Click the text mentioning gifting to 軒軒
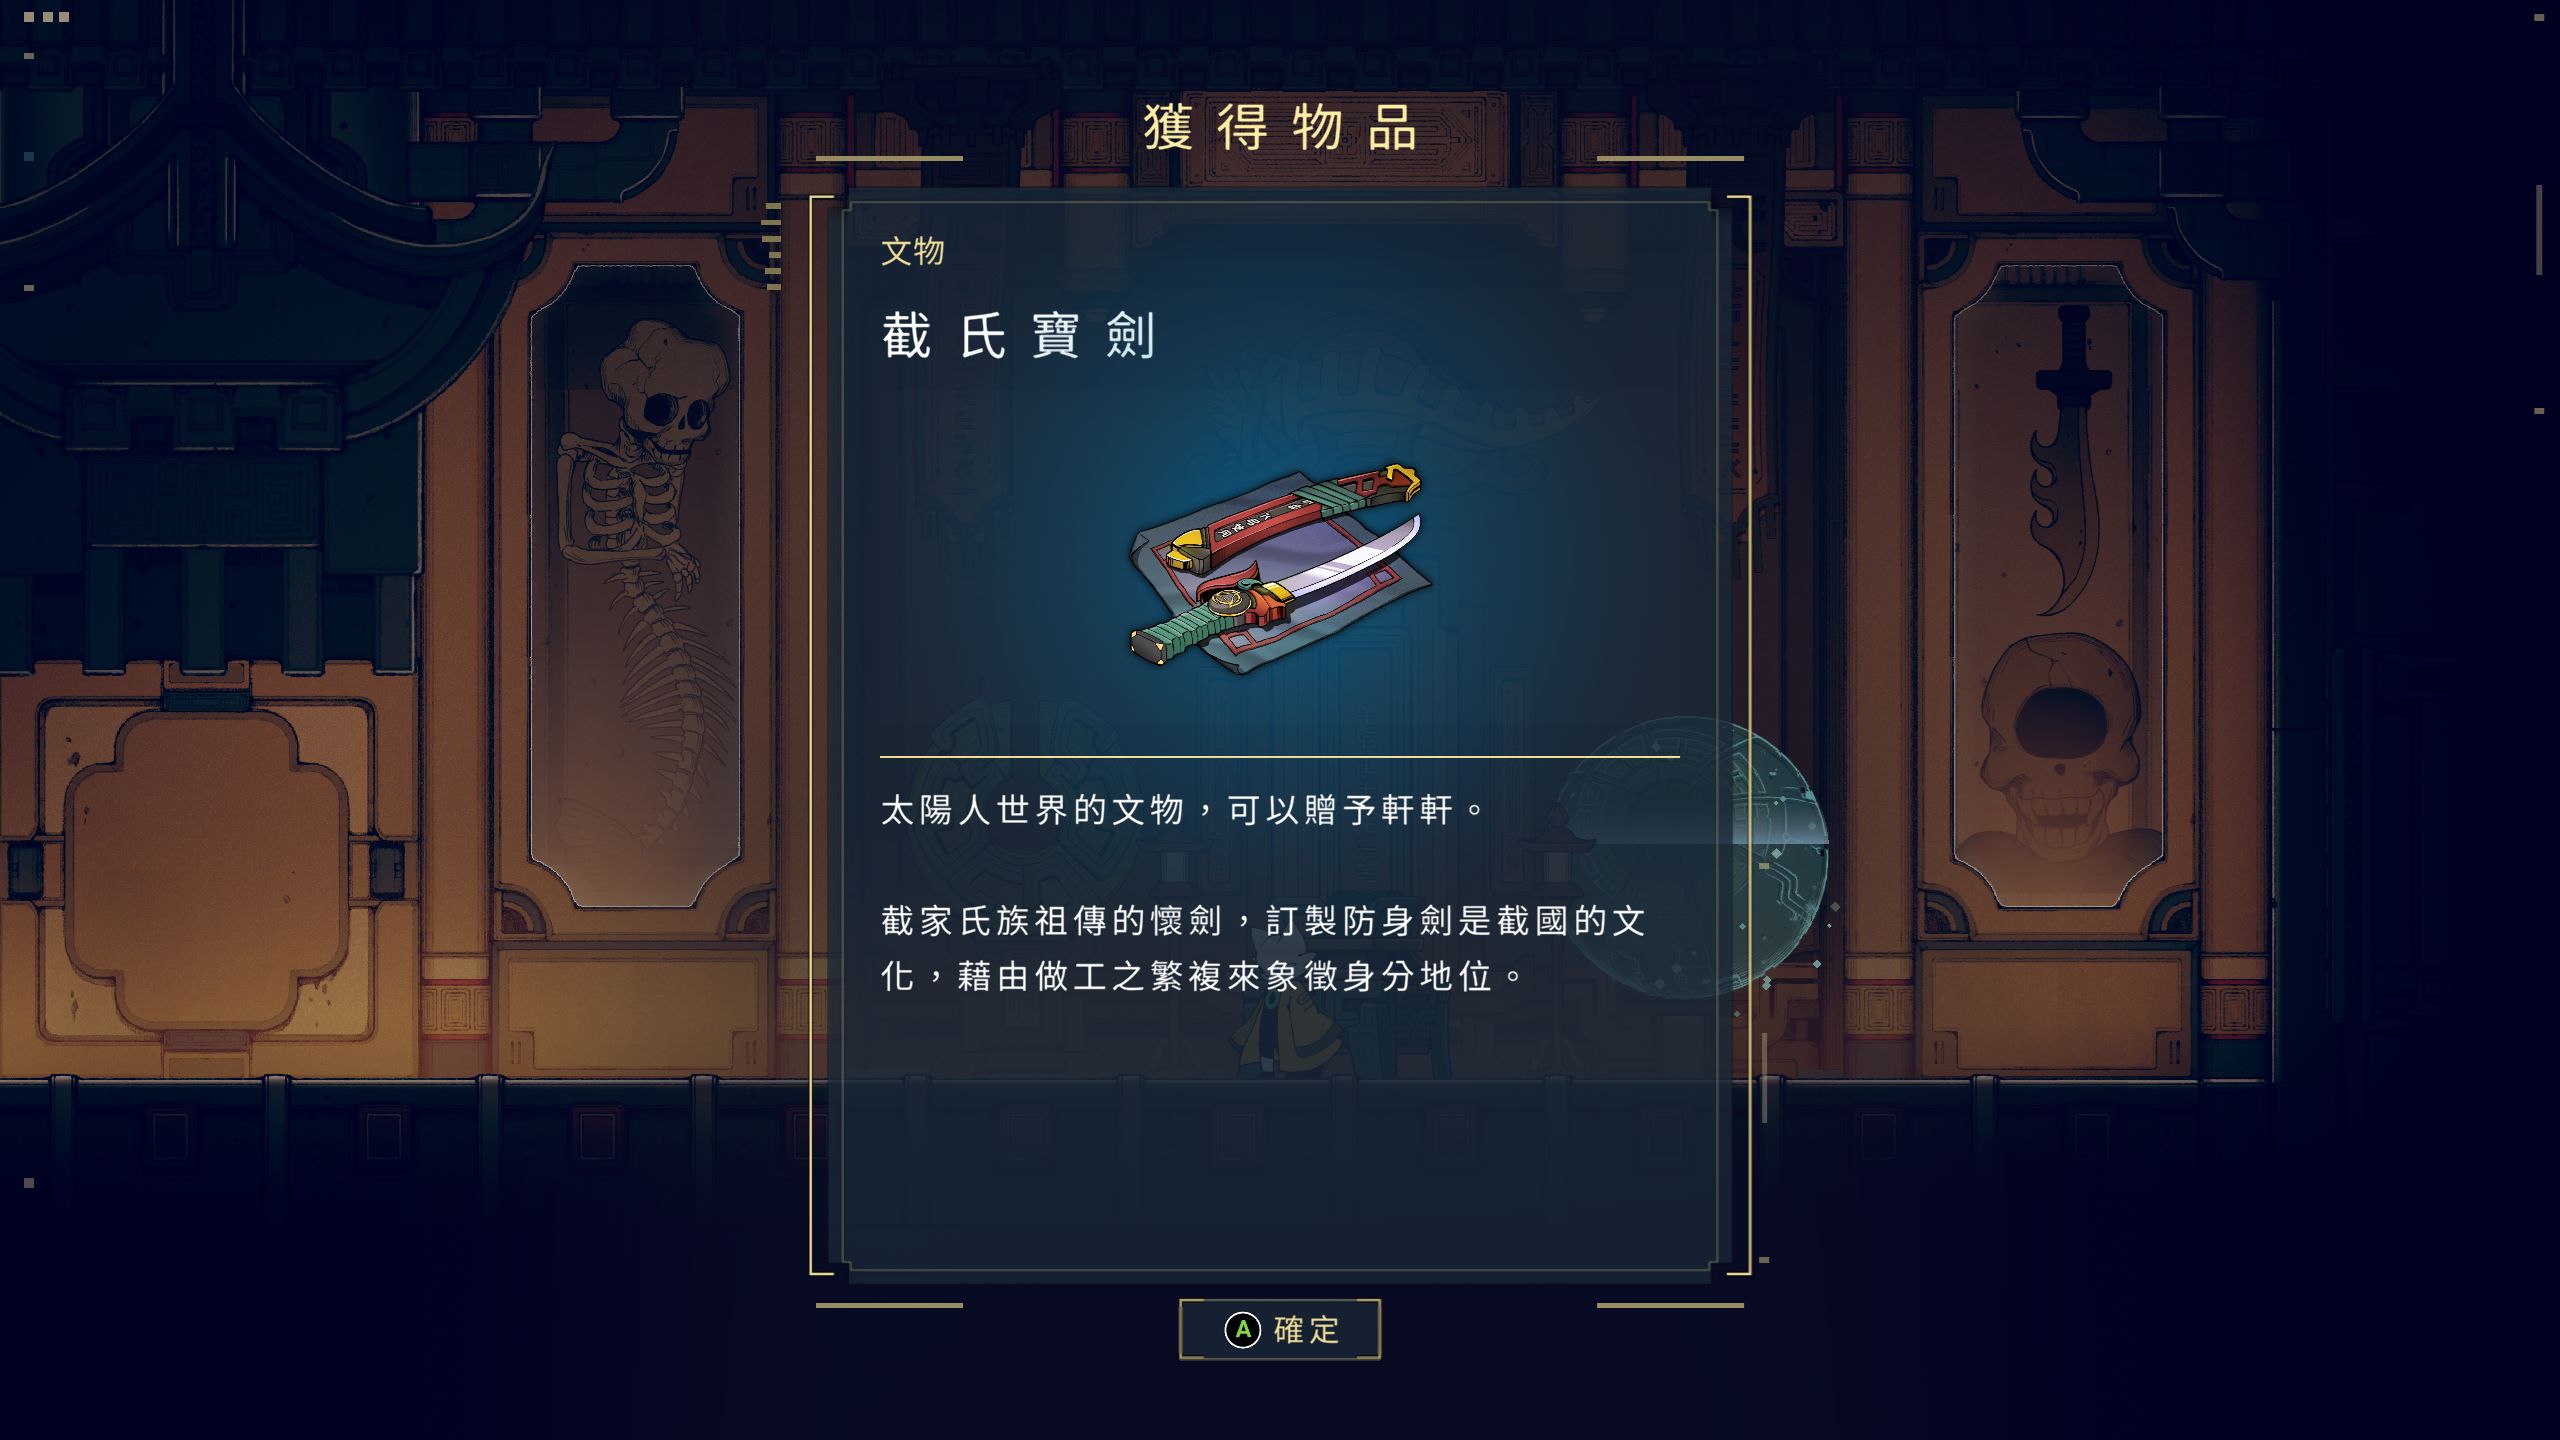This screenshot has height=1440, width=2560. tap(1182, 810)
